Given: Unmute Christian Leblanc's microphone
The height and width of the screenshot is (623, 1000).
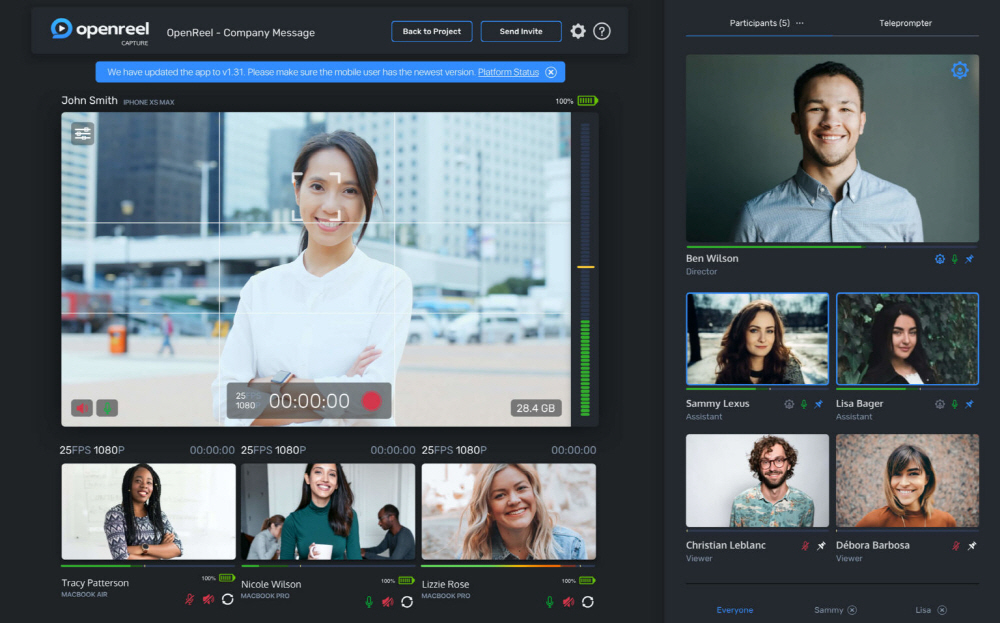Looking at the screenshot, I should [805, 546].
